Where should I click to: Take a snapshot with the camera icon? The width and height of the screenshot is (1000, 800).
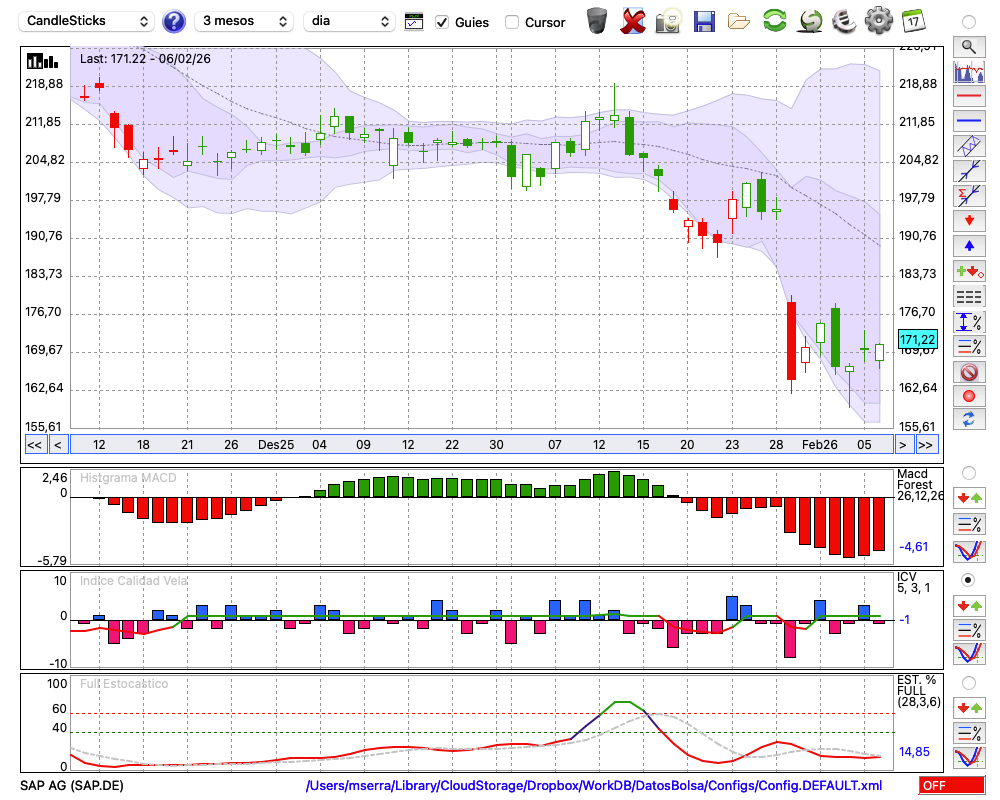tap(668, 21)
